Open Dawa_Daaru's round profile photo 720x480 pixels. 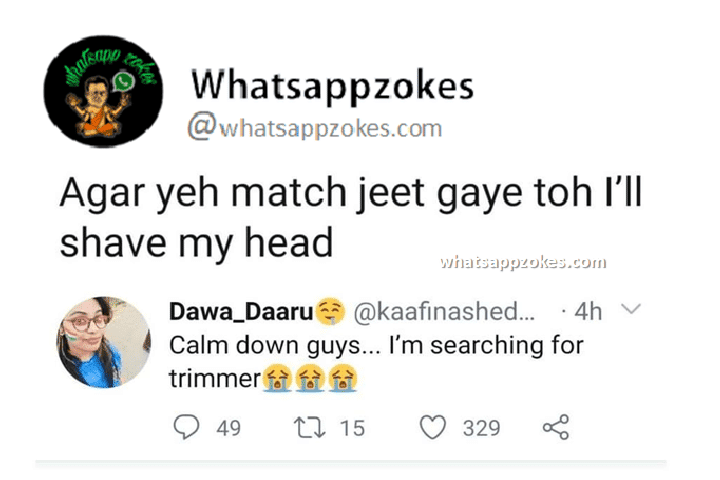[x=104, y=342]
